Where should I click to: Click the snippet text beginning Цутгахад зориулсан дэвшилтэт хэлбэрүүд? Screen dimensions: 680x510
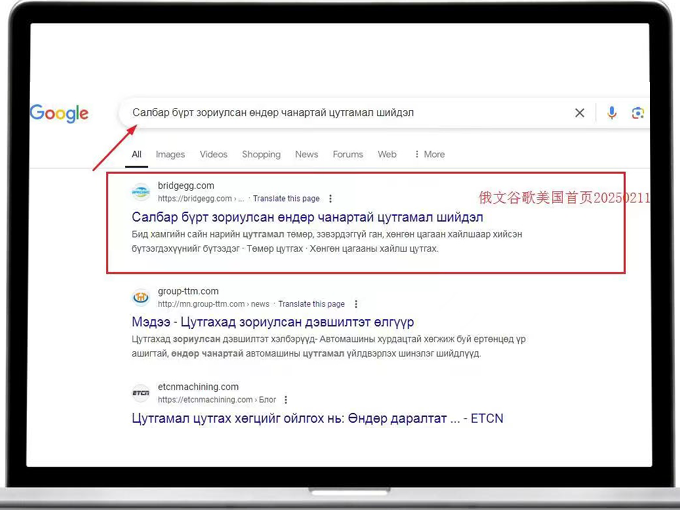pos(329,347)
